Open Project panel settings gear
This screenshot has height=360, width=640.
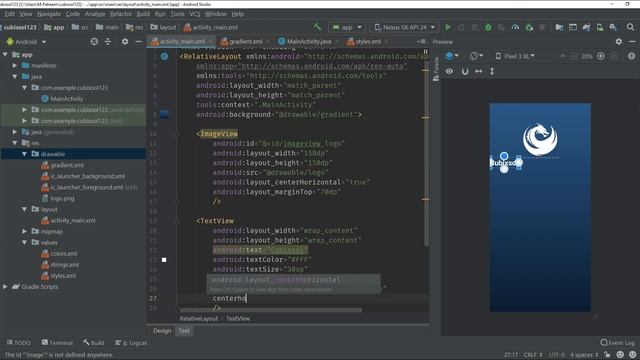(125, 42)
